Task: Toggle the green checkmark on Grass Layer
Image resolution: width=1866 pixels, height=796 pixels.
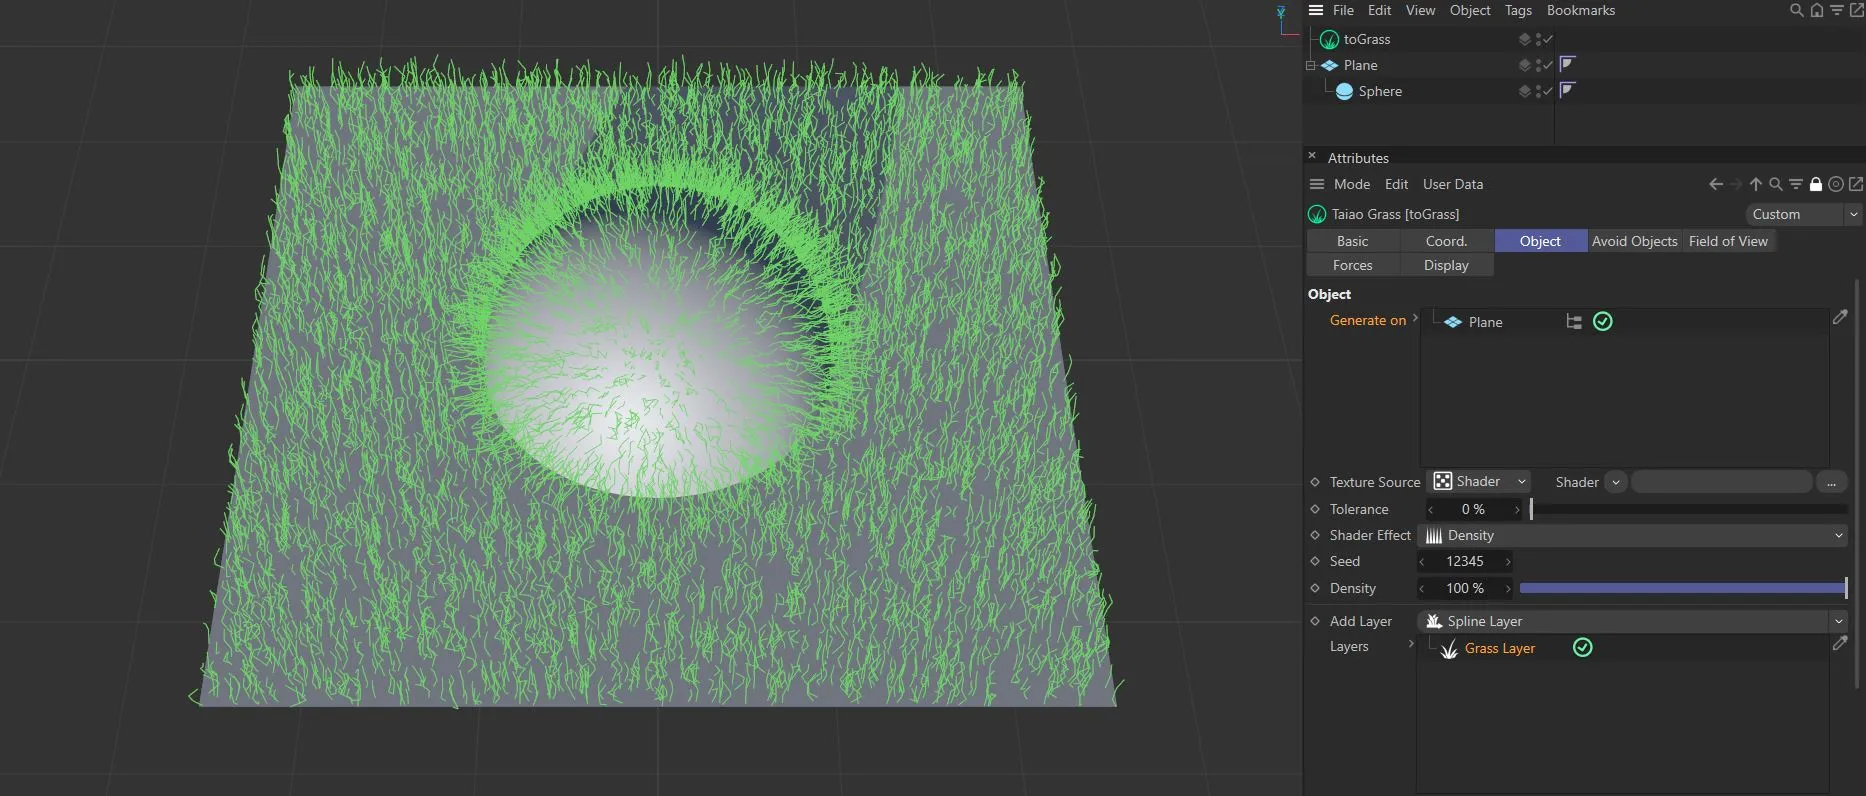Action: (x=1582, y=648)
